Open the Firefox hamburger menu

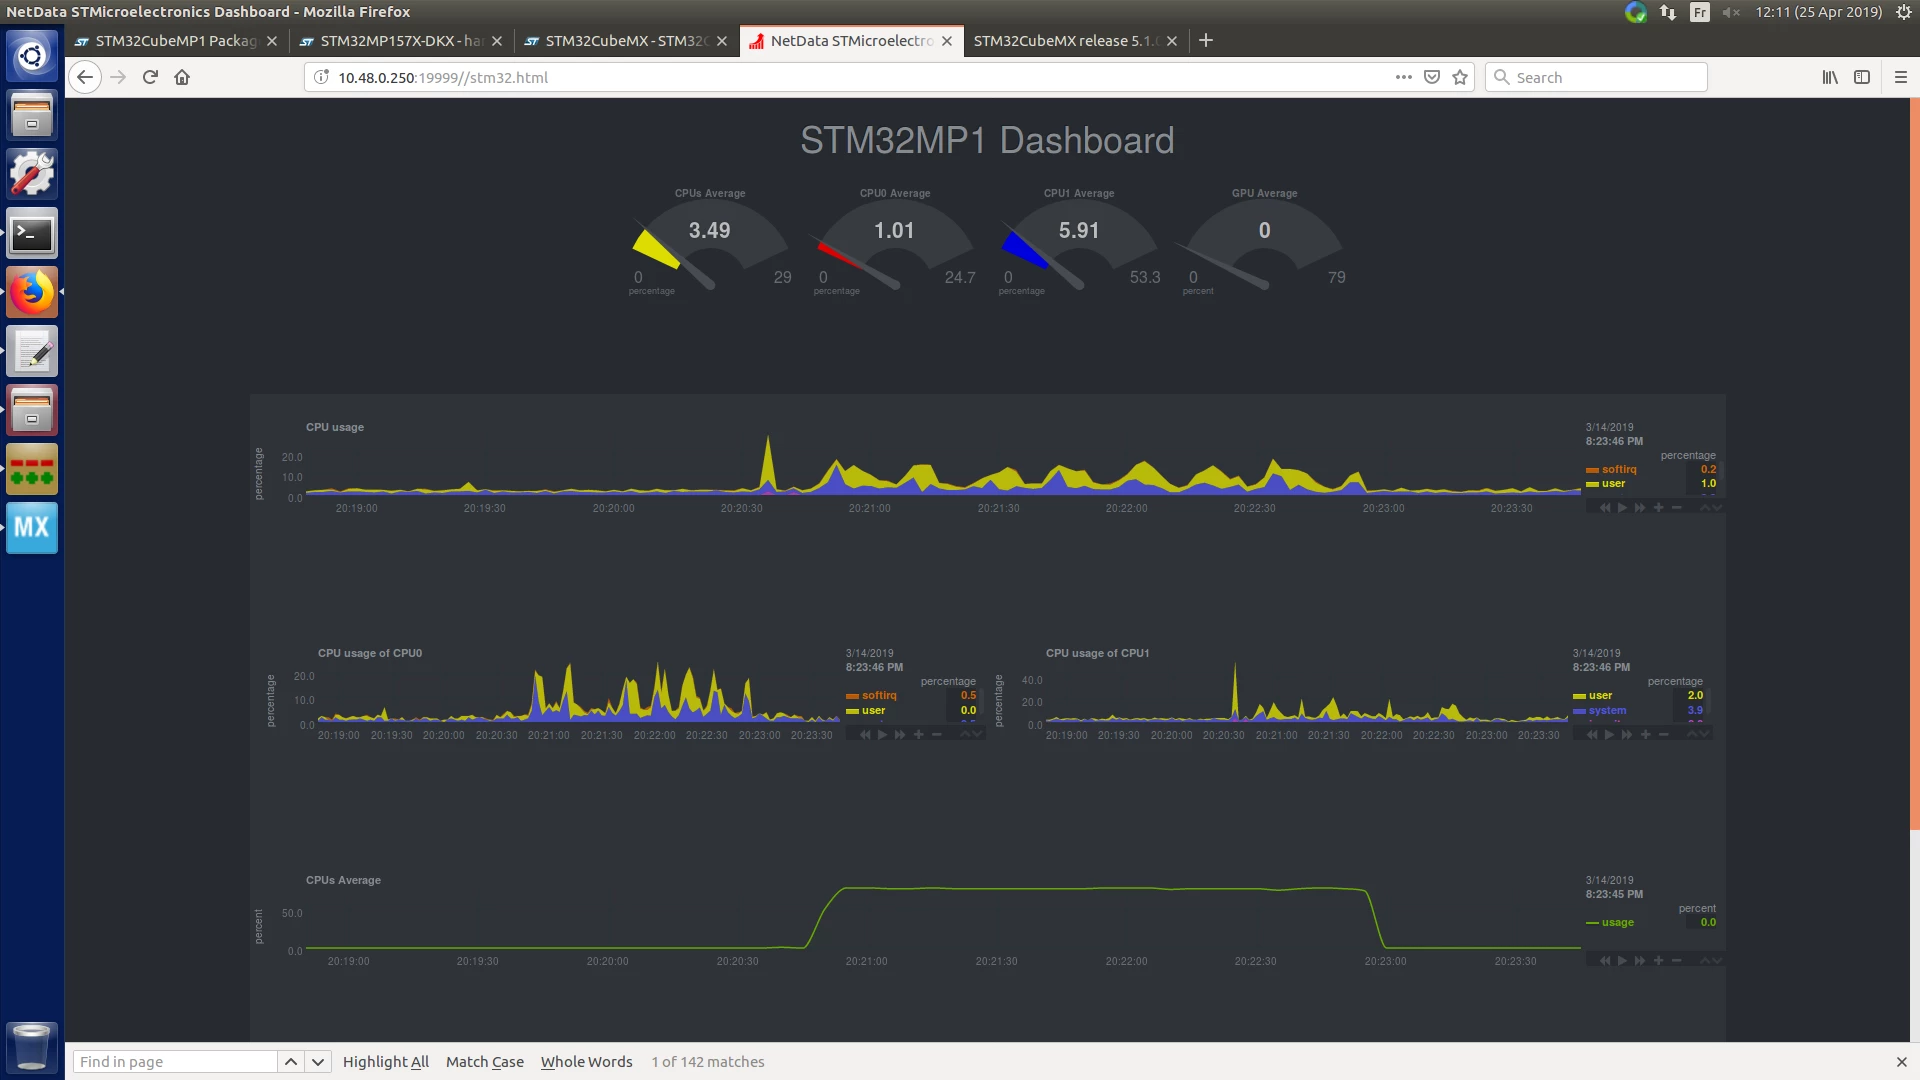(1901, 77)
